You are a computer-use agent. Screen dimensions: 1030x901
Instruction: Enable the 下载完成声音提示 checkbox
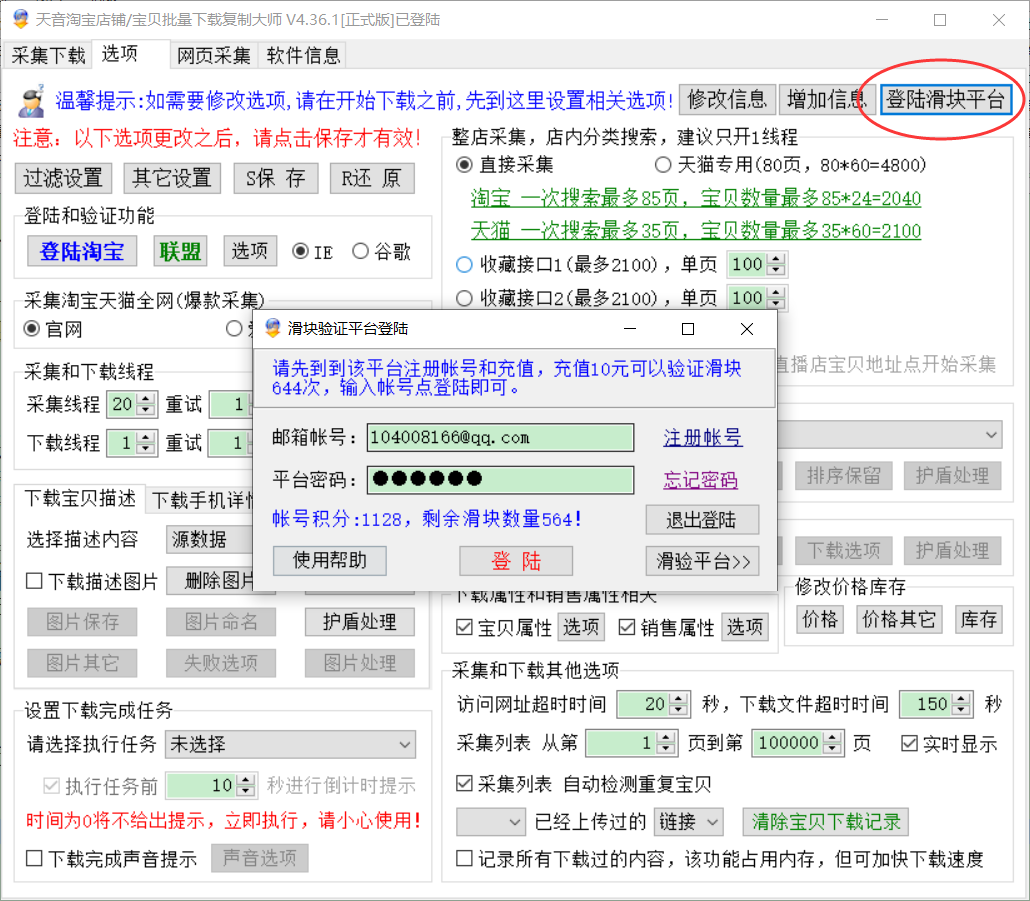coord(35,858)
